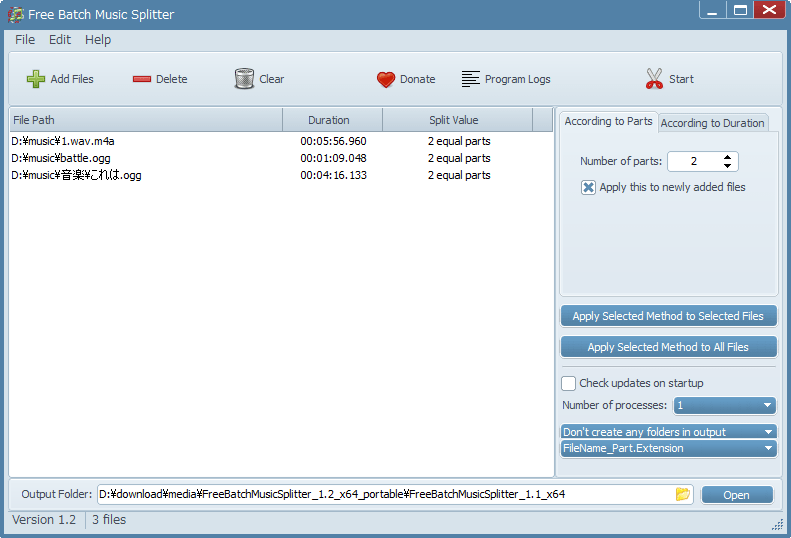Click the app icon in title bar

pyautogui.click(x=16, y=15)
